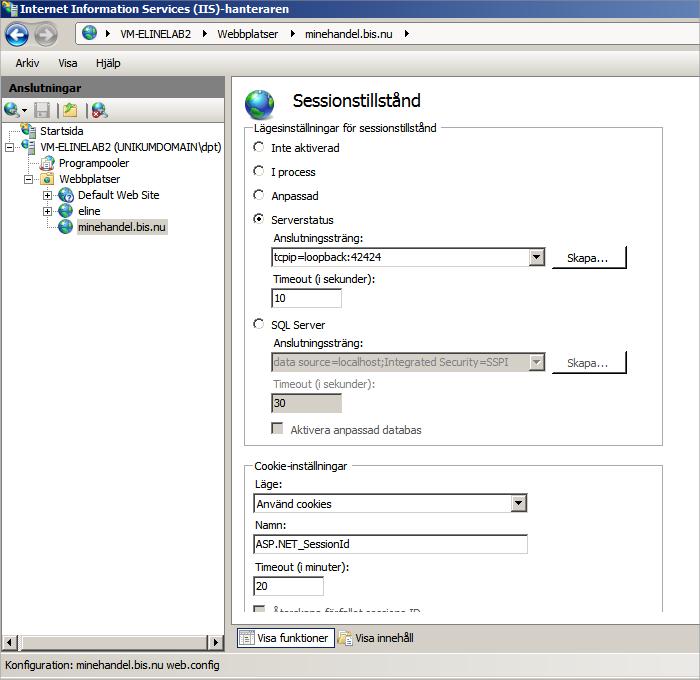This screenshot has width=700, height=680.
Task: Select Default Web Site in the tree
Action: [118, 195]
